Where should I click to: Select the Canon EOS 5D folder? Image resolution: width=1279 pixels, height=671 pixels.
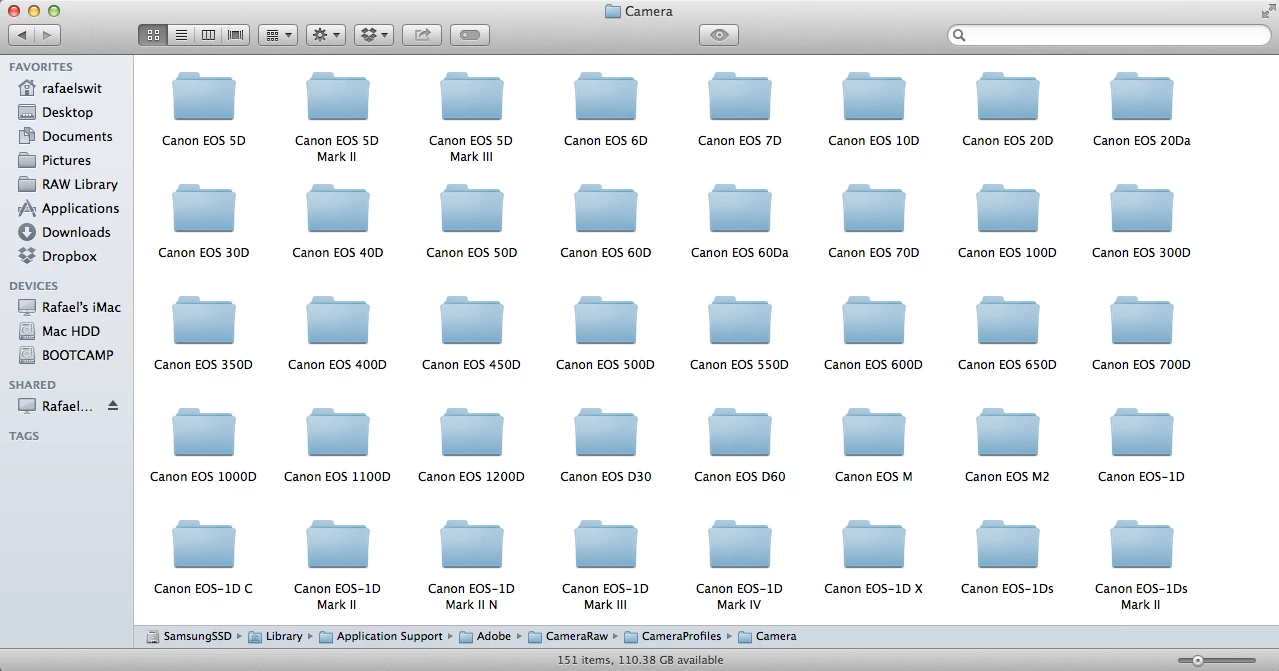[x=203, y=97]
